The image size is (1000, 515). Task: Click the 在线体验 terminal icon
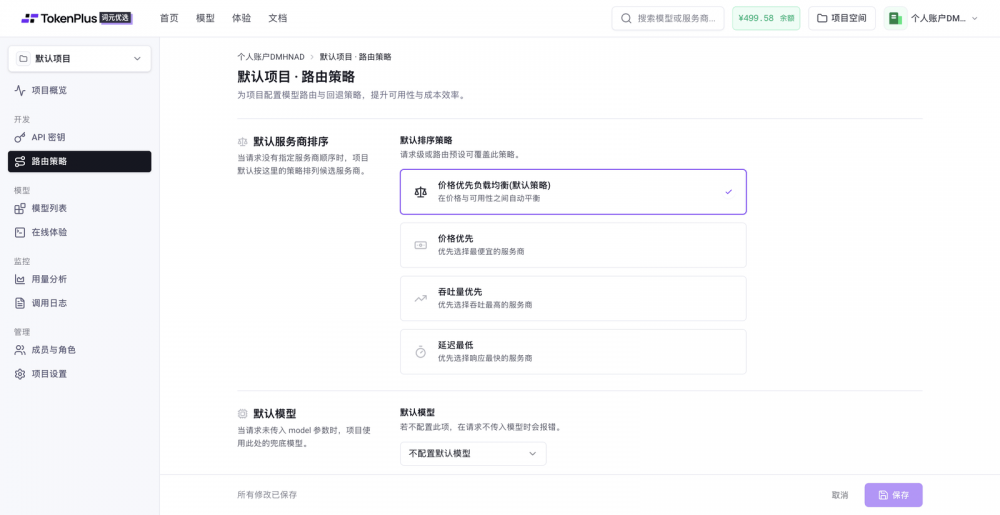point(20,233)
